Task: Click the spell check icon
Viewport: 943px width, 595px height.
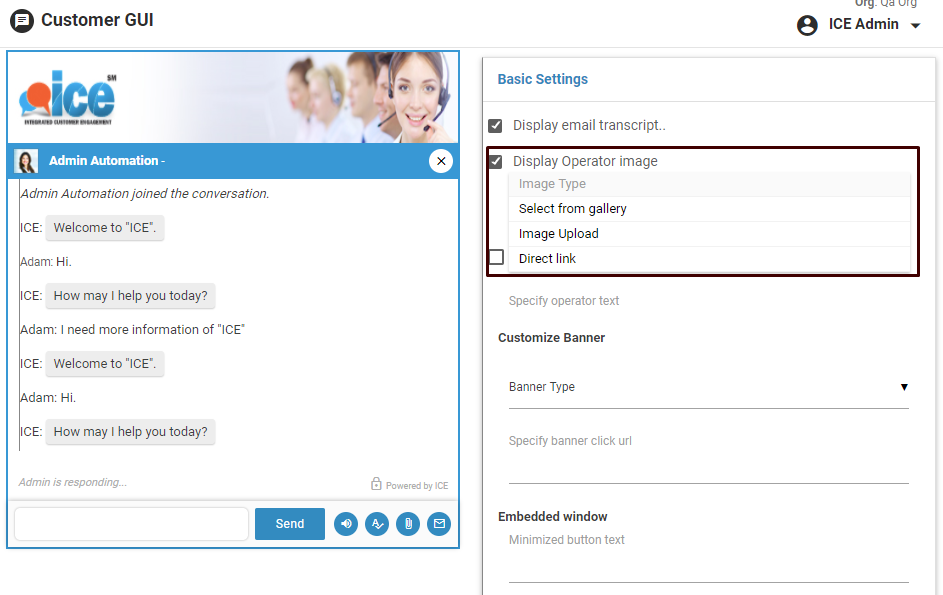Action: click(x=377, y=524)
